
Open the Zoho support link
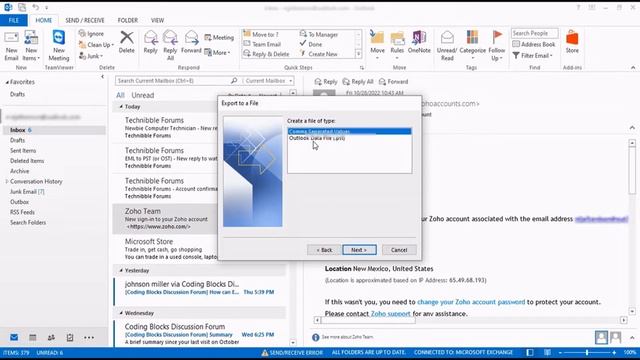click(391, 313)
